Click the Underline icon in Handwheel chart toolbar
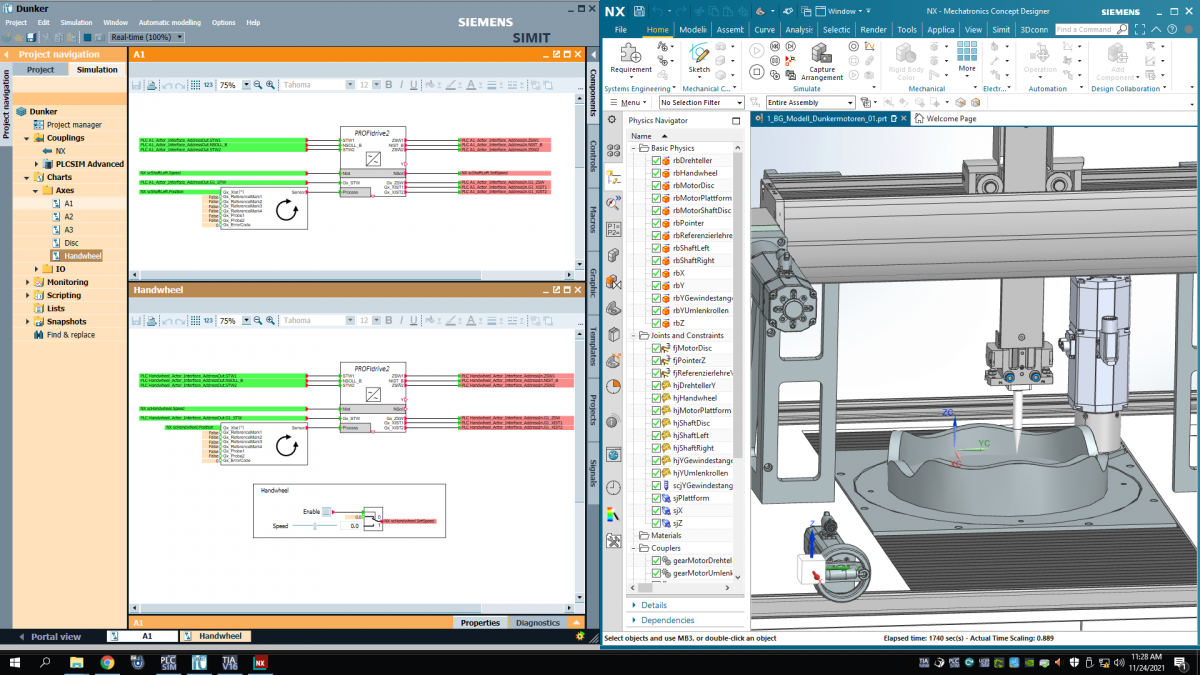1200x675 pixels. (414, 321)
